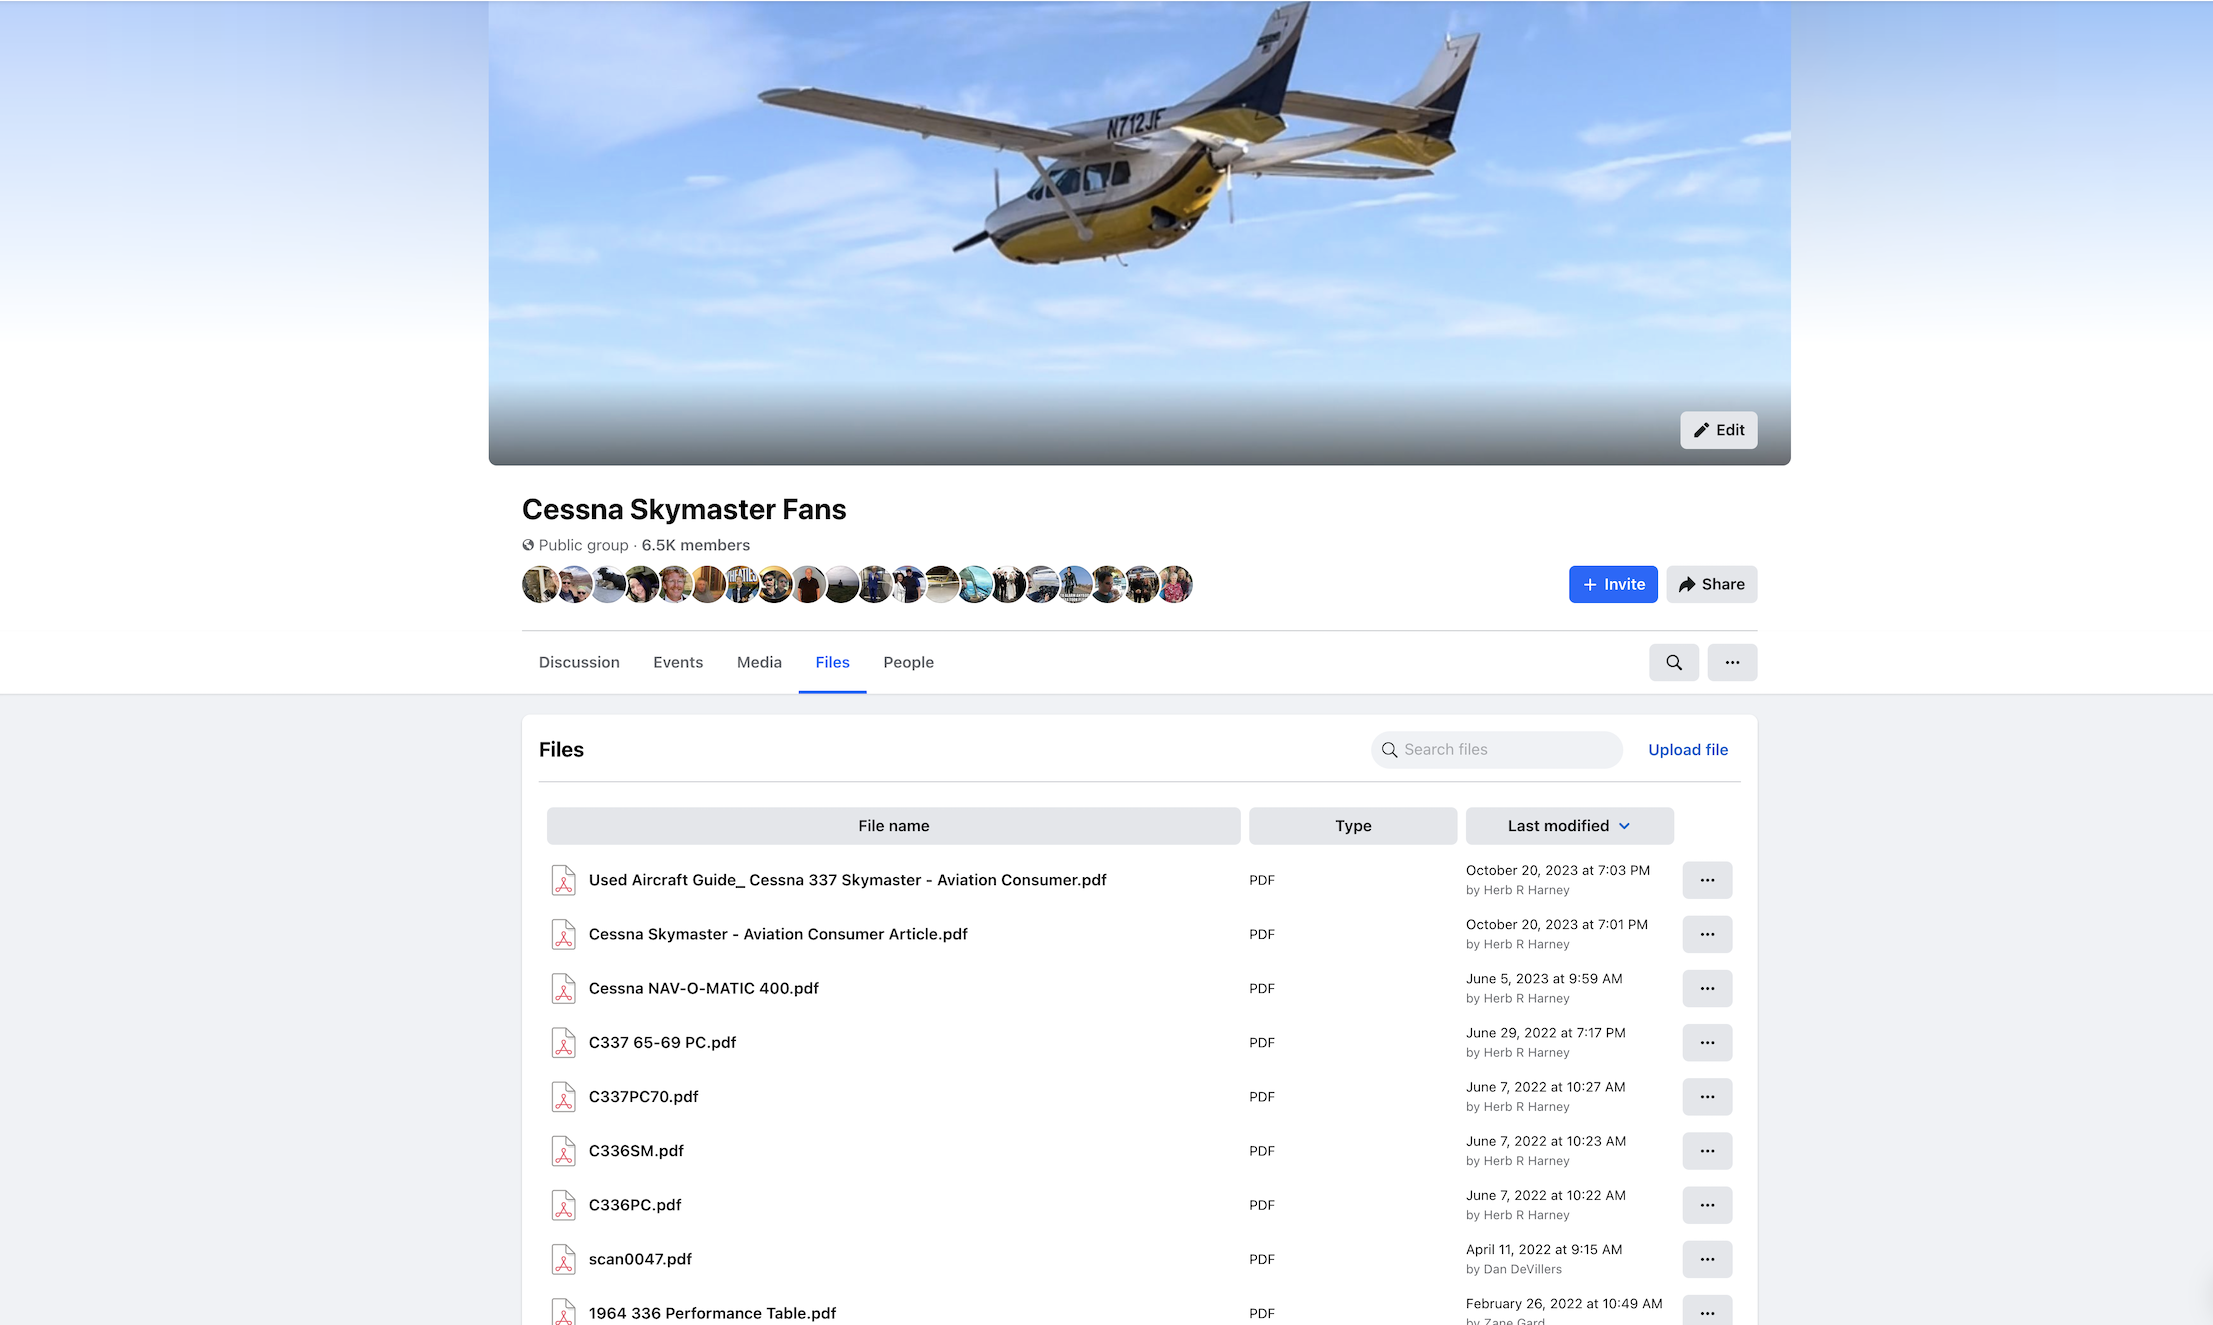Viewport: 2213px width, 1325px height.
Task: Open options for Cessna NAV-O-MATIC 400.pdf
Action: pyautogui.click(x=1707, y=988)
